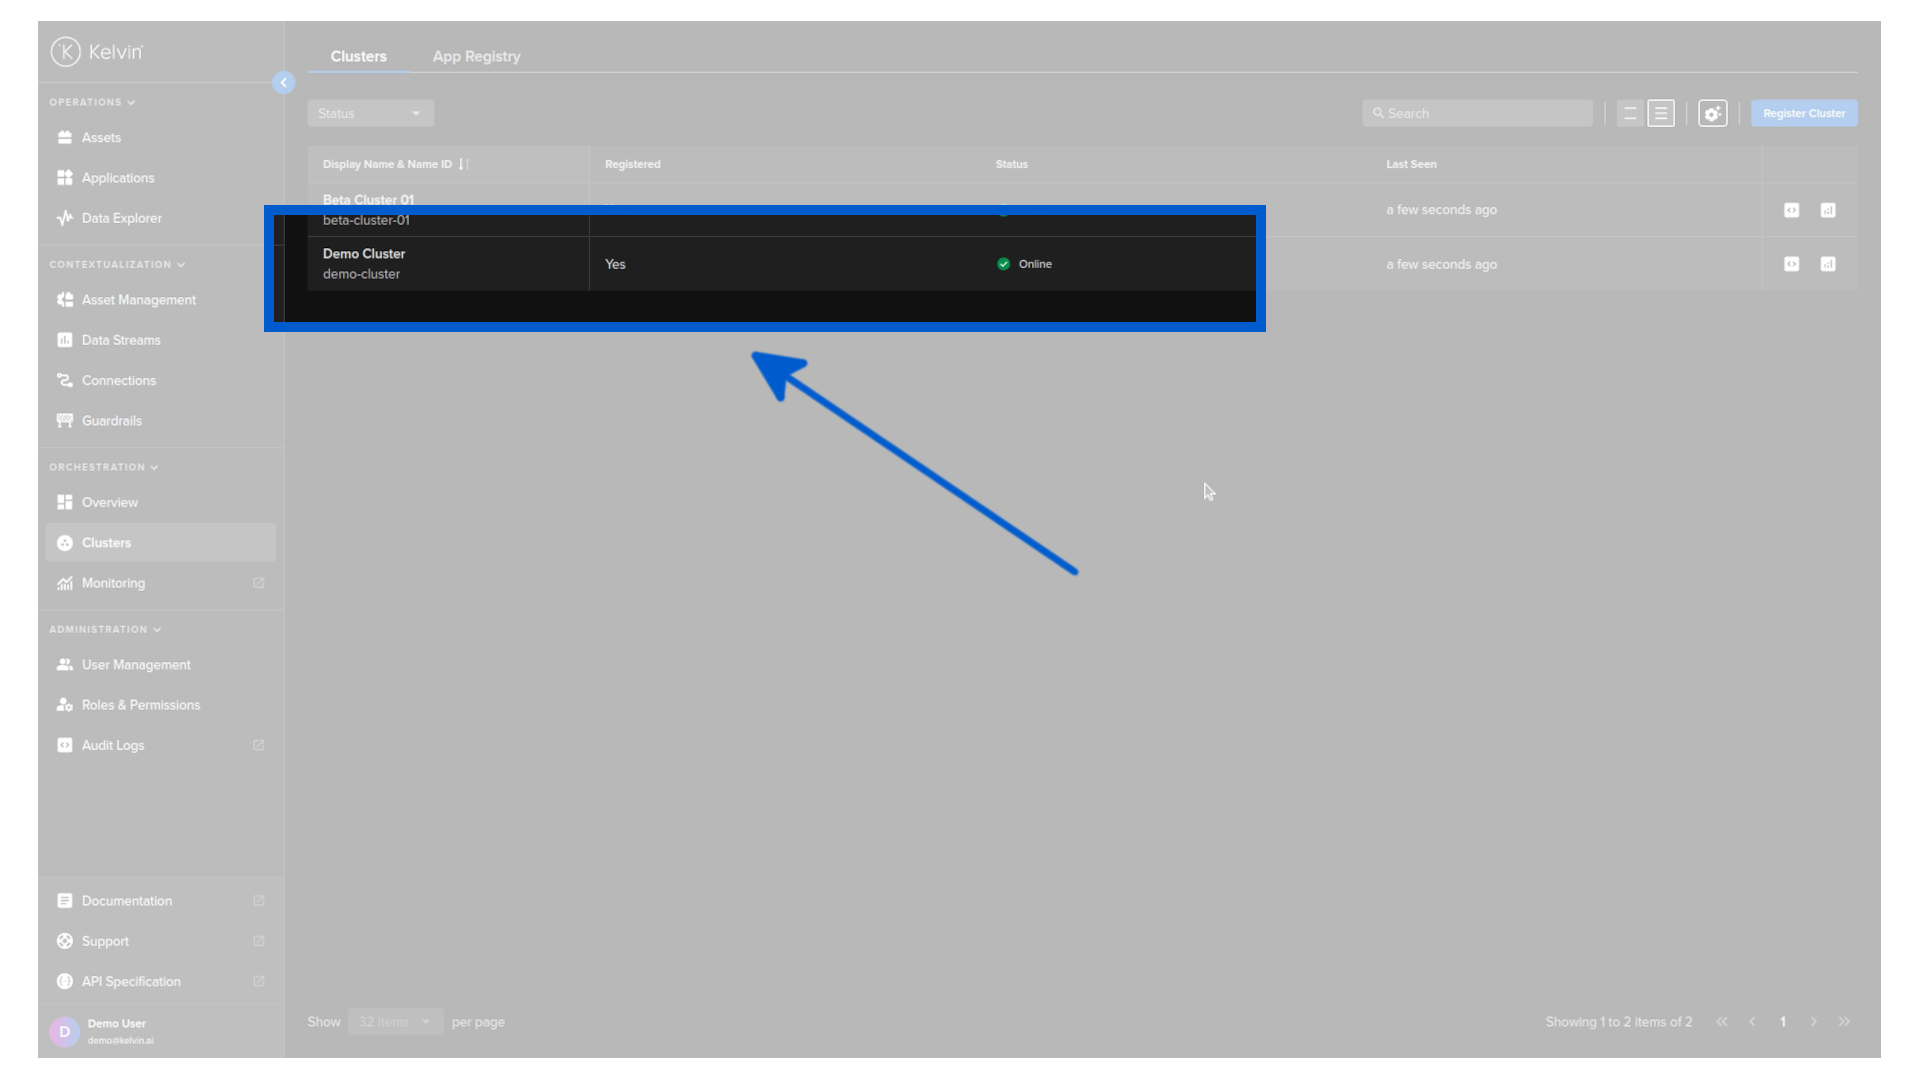The width and height of the screenshot is (1920, 1080).
Task: Switch to comfortable row density view
Action: (1630, 114)
